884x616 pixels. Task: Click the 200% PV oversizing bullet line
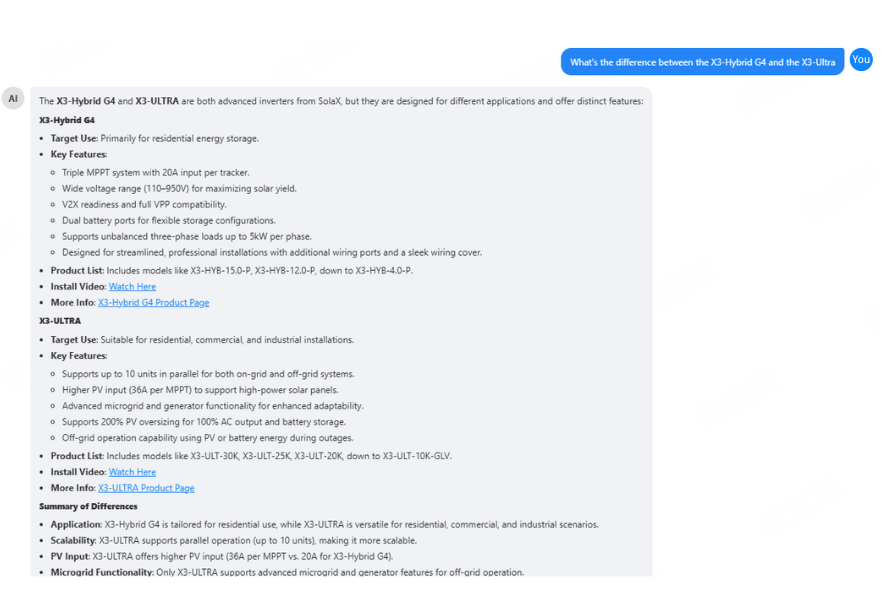click(203, 422)
